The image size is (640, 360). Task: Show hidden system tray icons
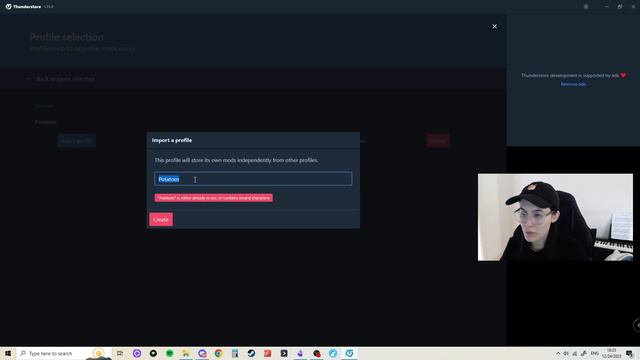pos(558,353)
